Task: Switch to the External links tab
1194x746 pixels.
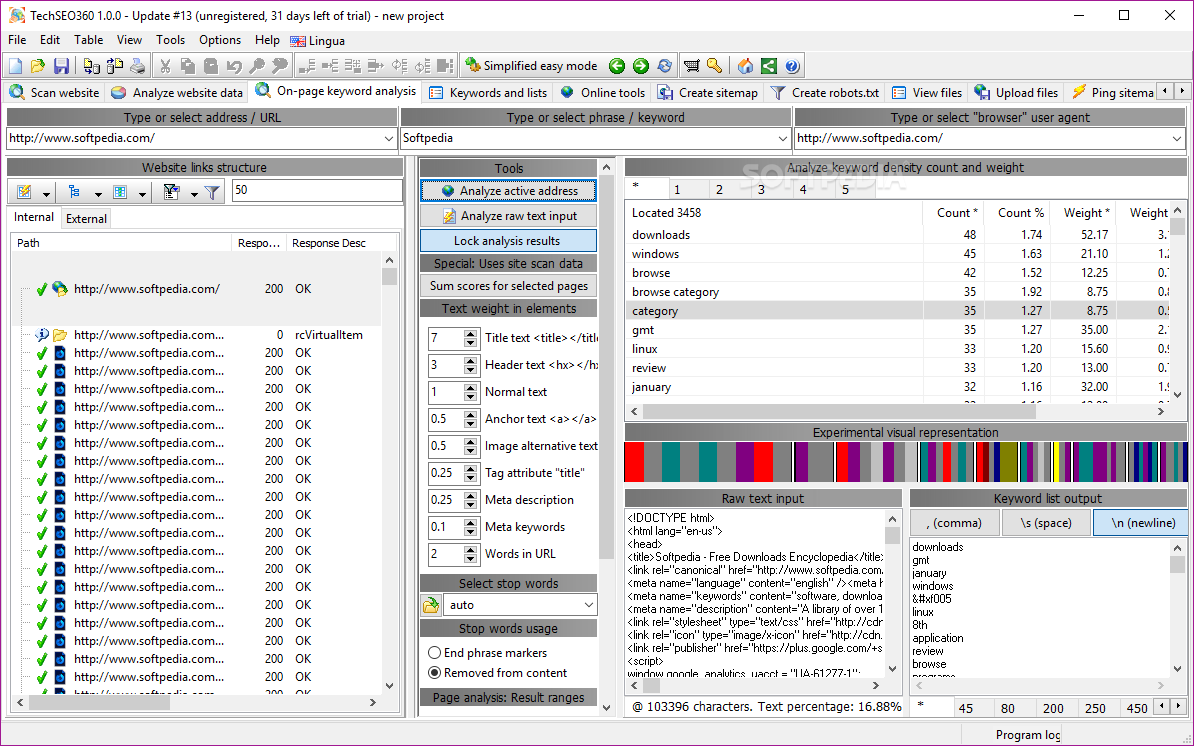Action: click(x=86, y=219)
